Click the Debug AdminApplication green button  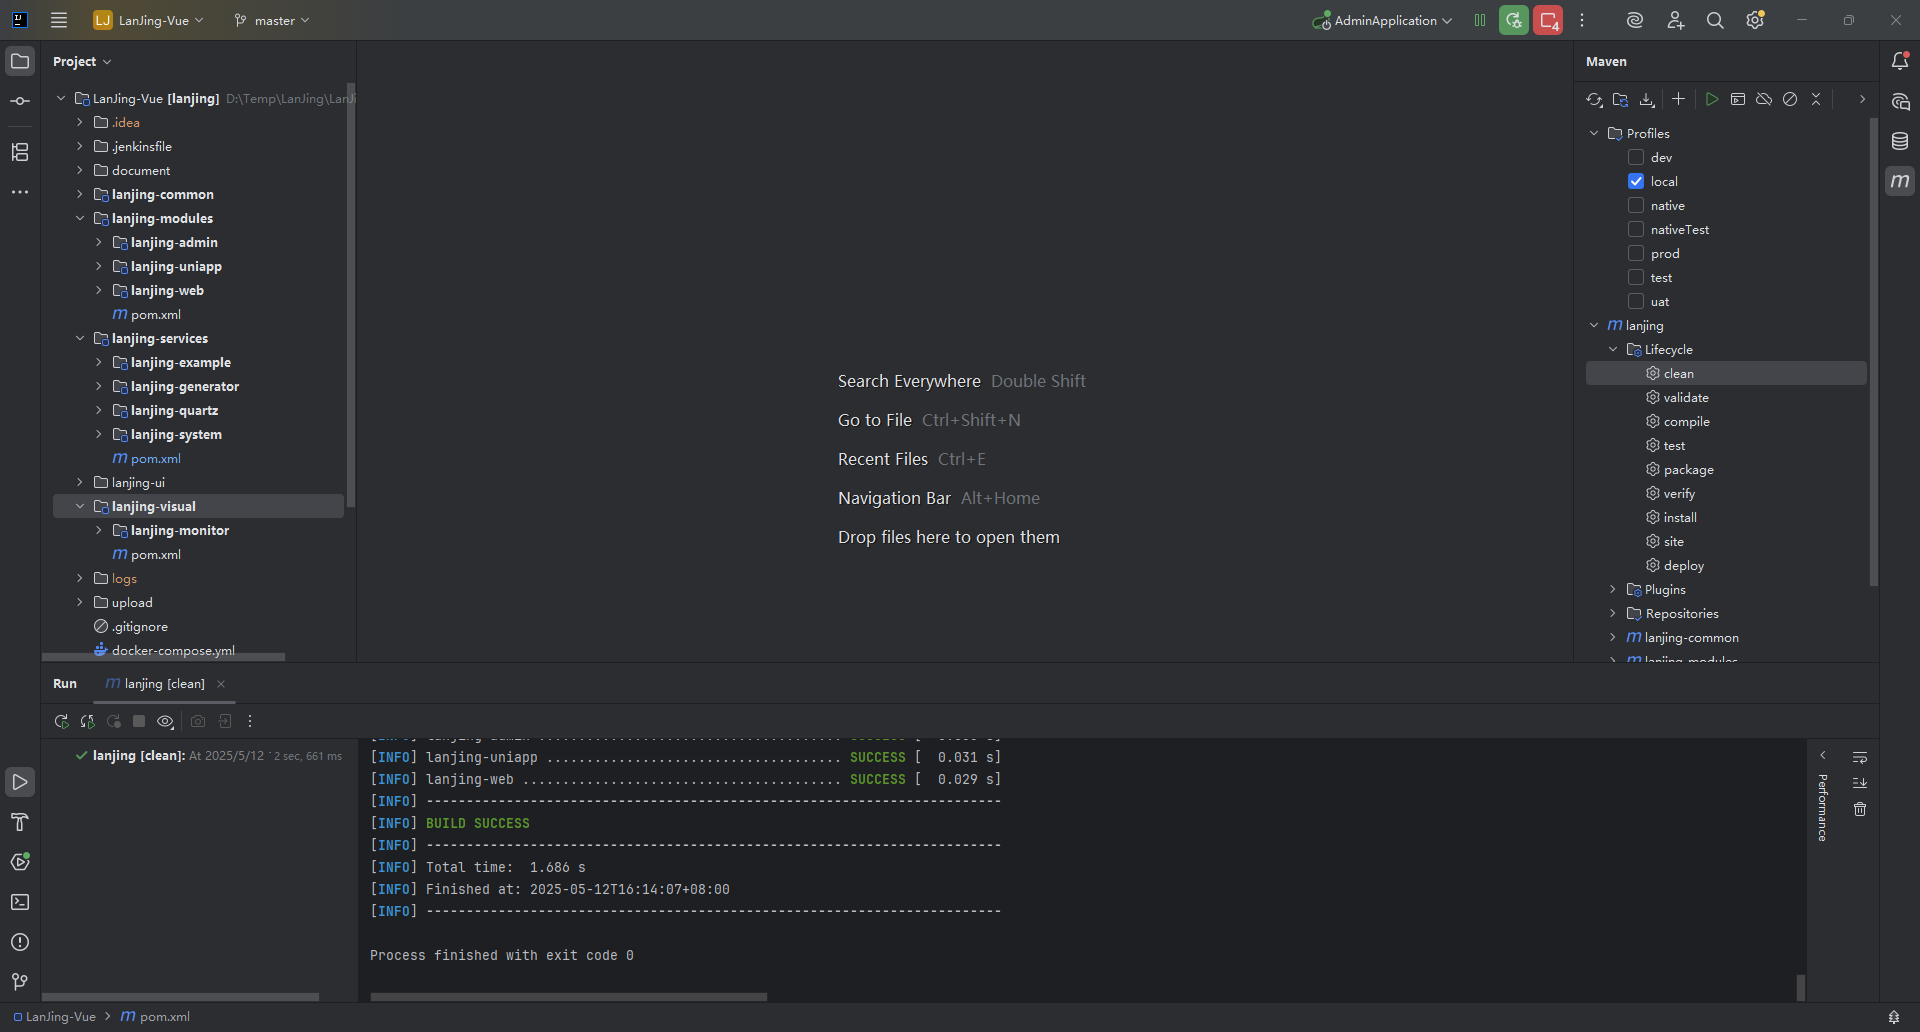(1514, 20)
